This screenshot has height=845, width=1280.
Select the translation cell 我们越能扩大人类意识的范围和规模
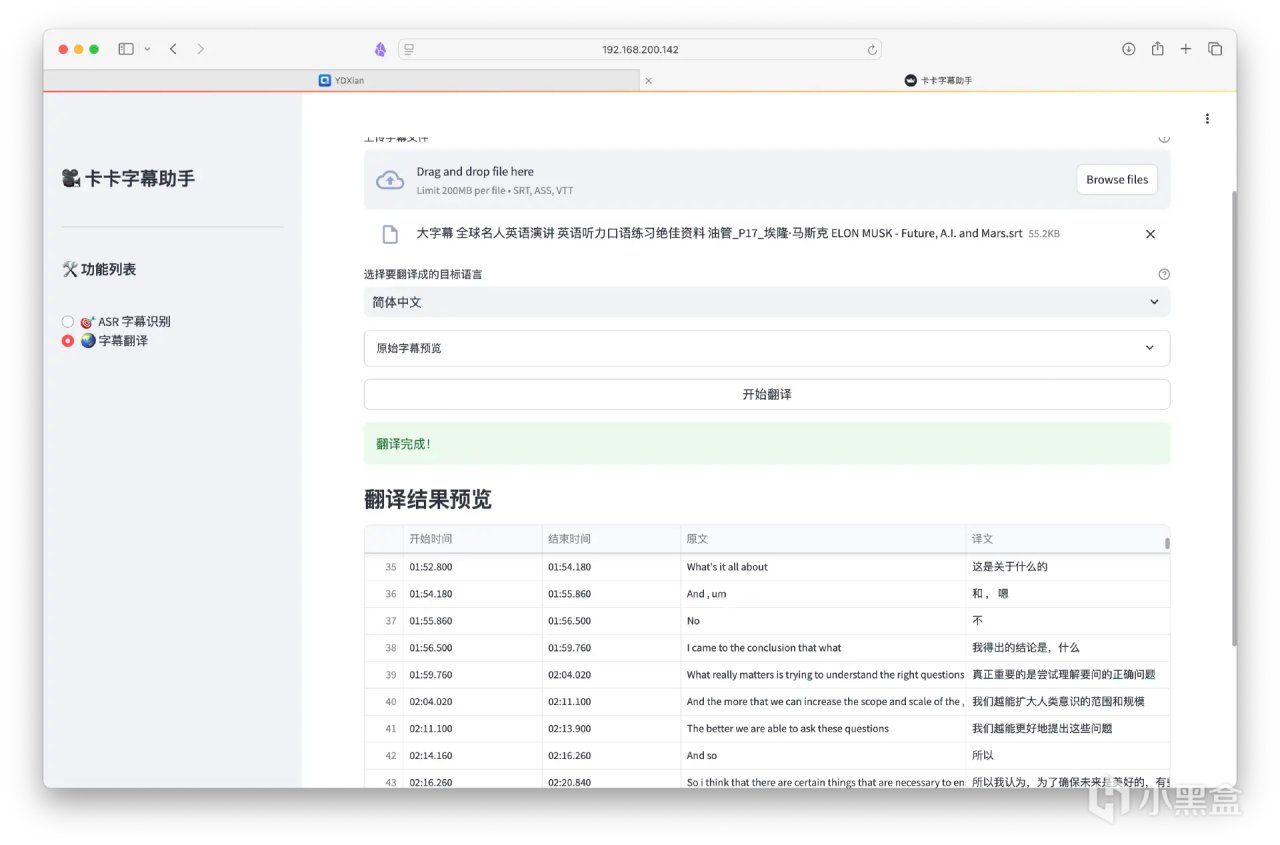1067,702
